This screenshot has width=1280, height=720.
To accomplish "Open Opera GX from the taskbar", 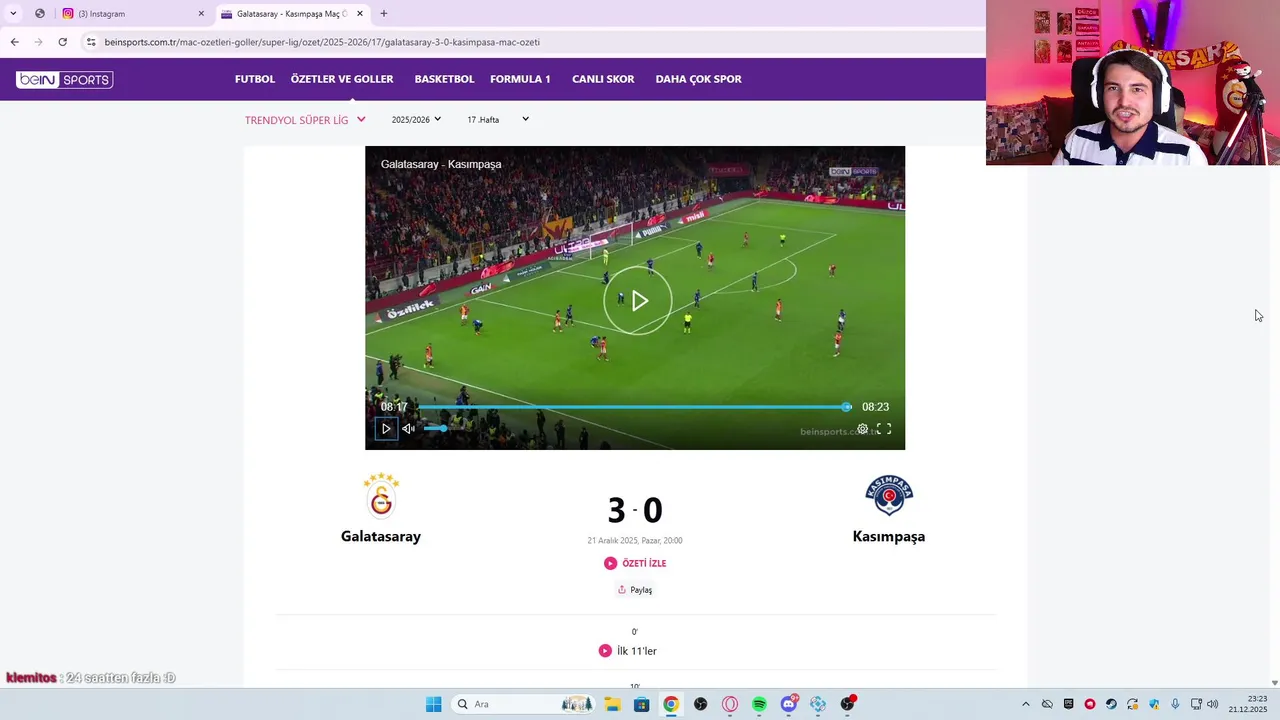I will point(730,704).
